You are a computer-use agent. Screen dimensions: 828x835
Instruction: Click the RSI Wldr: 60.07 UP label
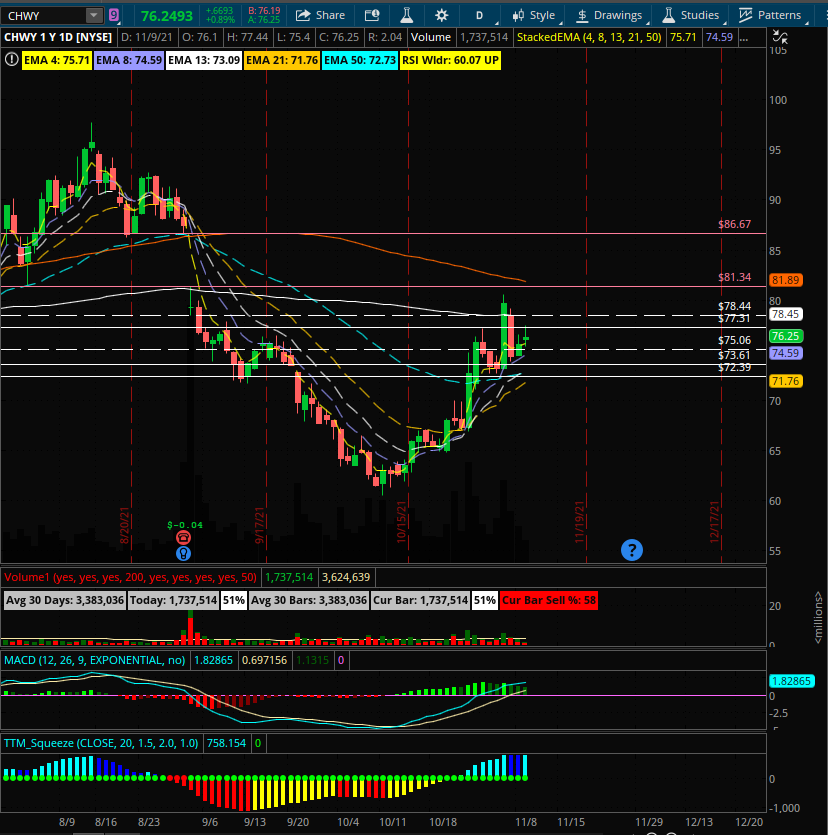click(450, 60)
